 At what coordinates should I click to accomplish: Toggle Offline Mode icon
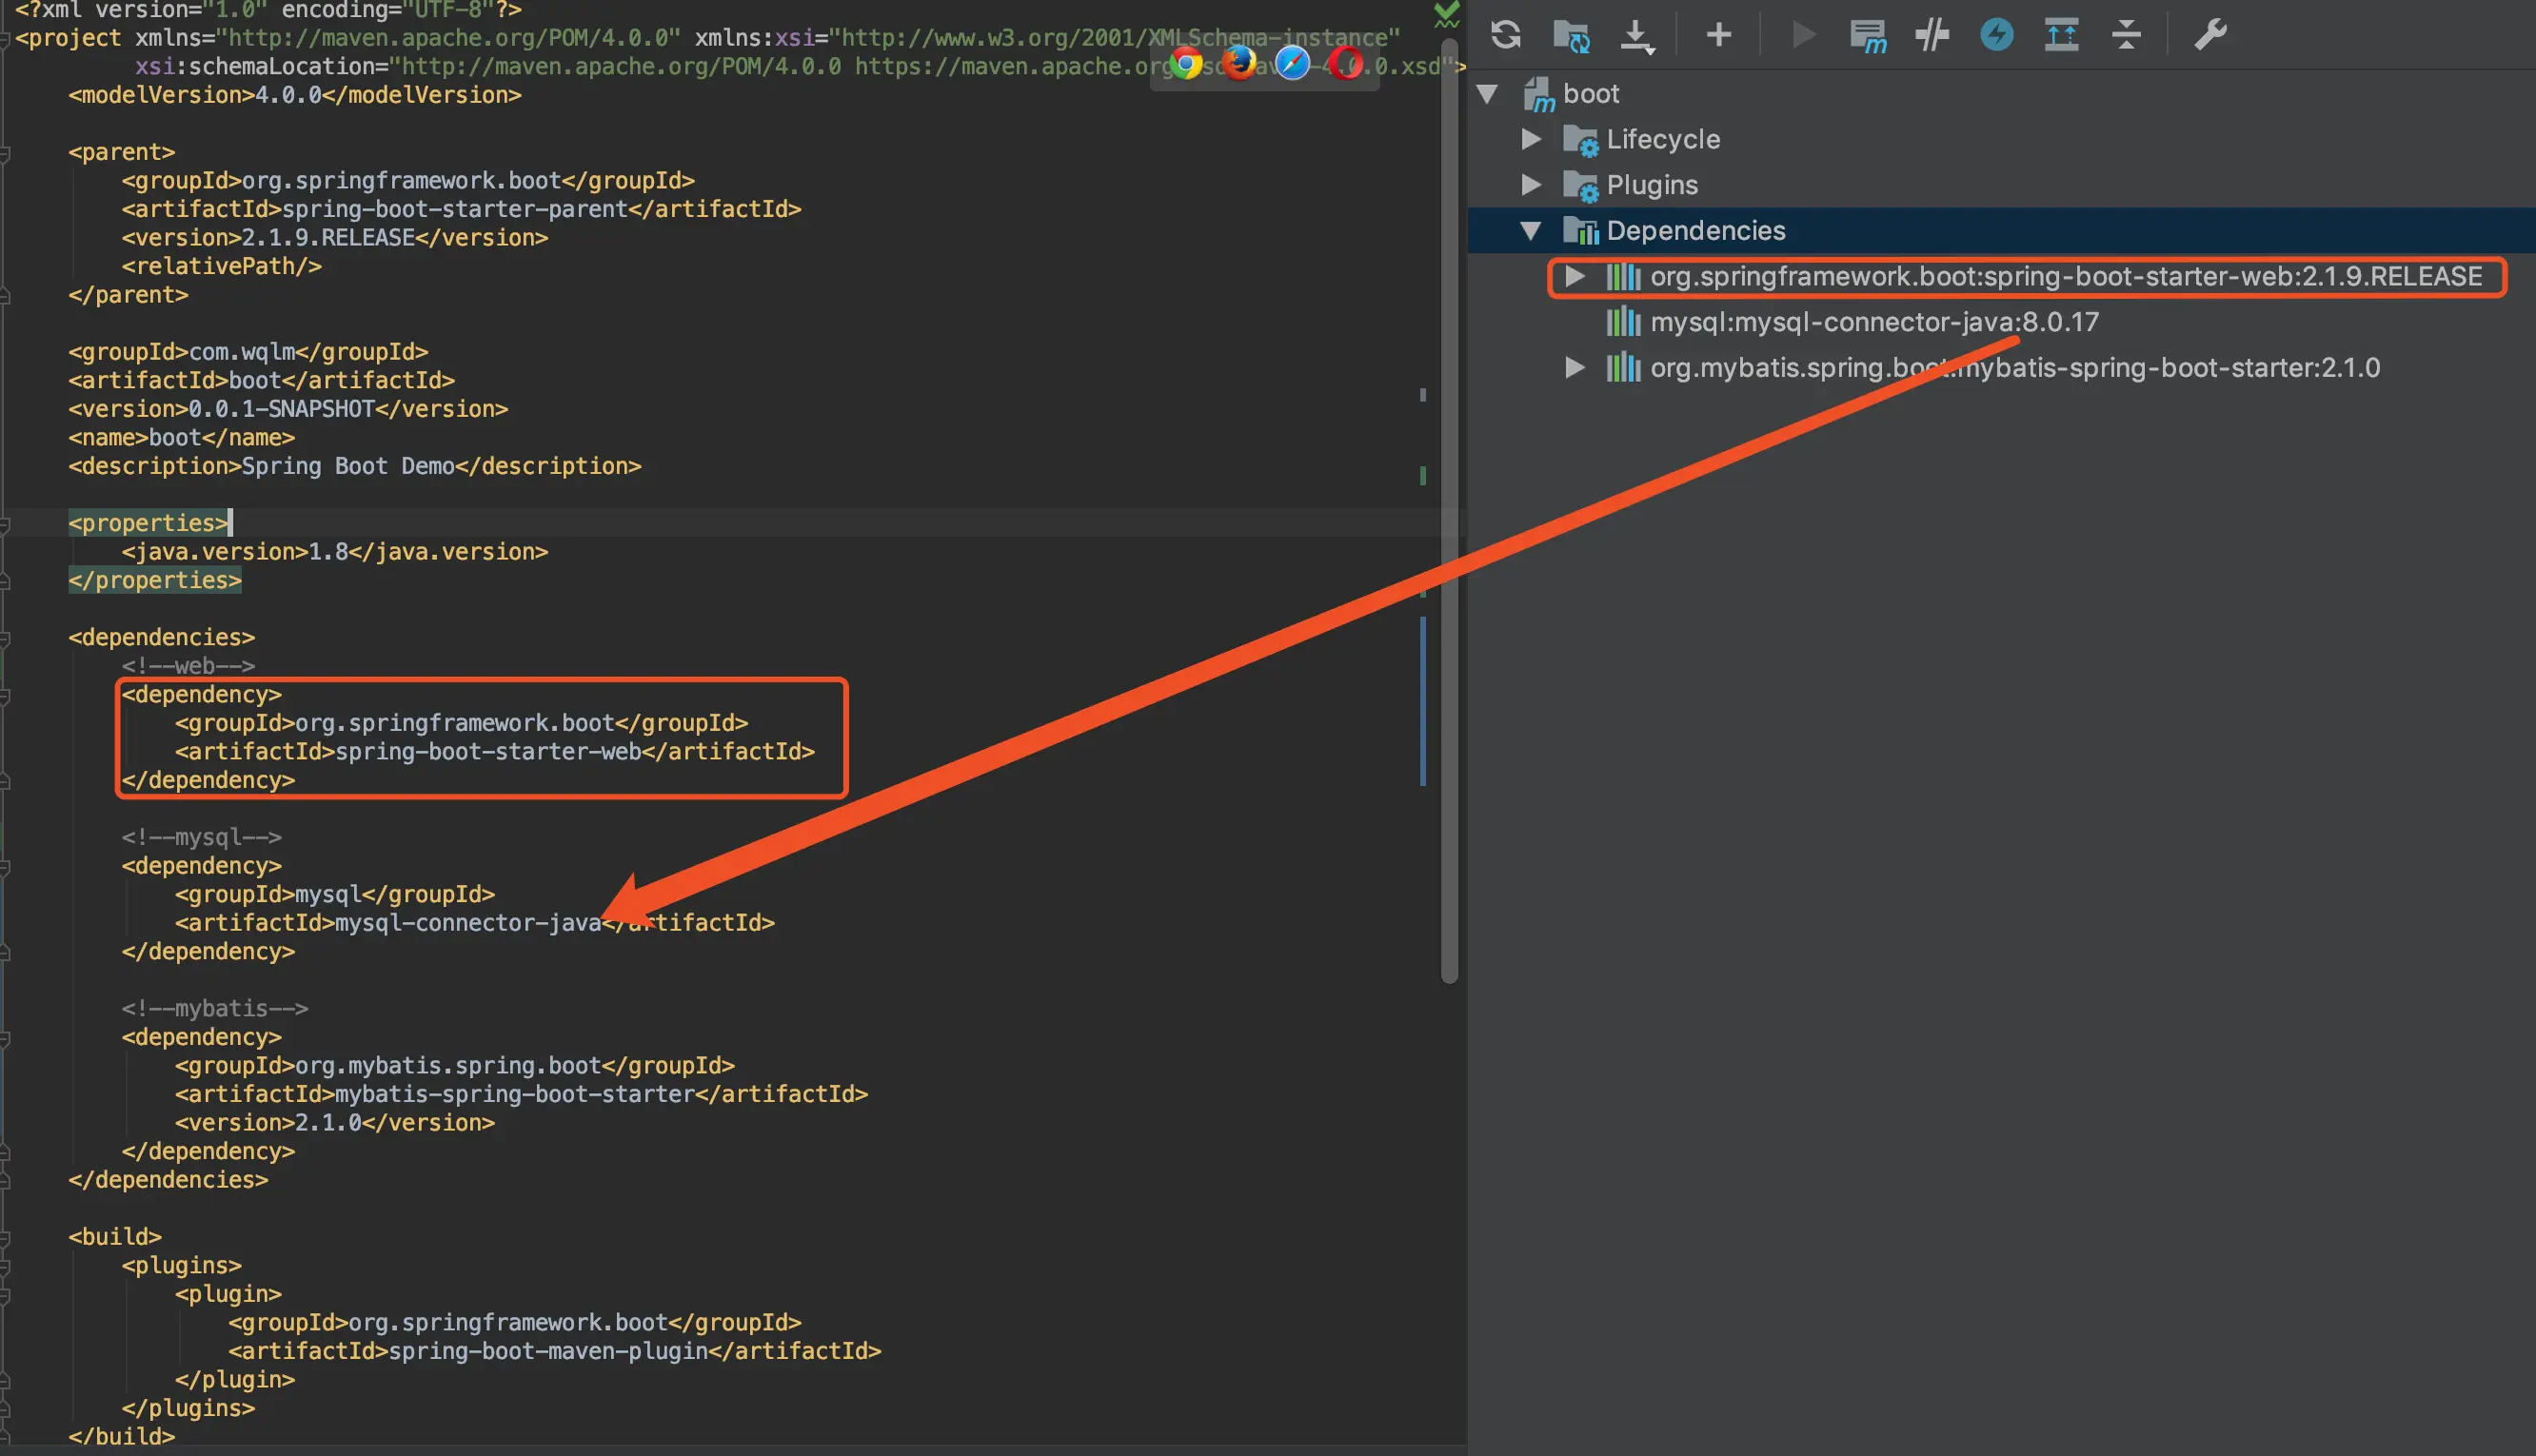pos(1932,35)
